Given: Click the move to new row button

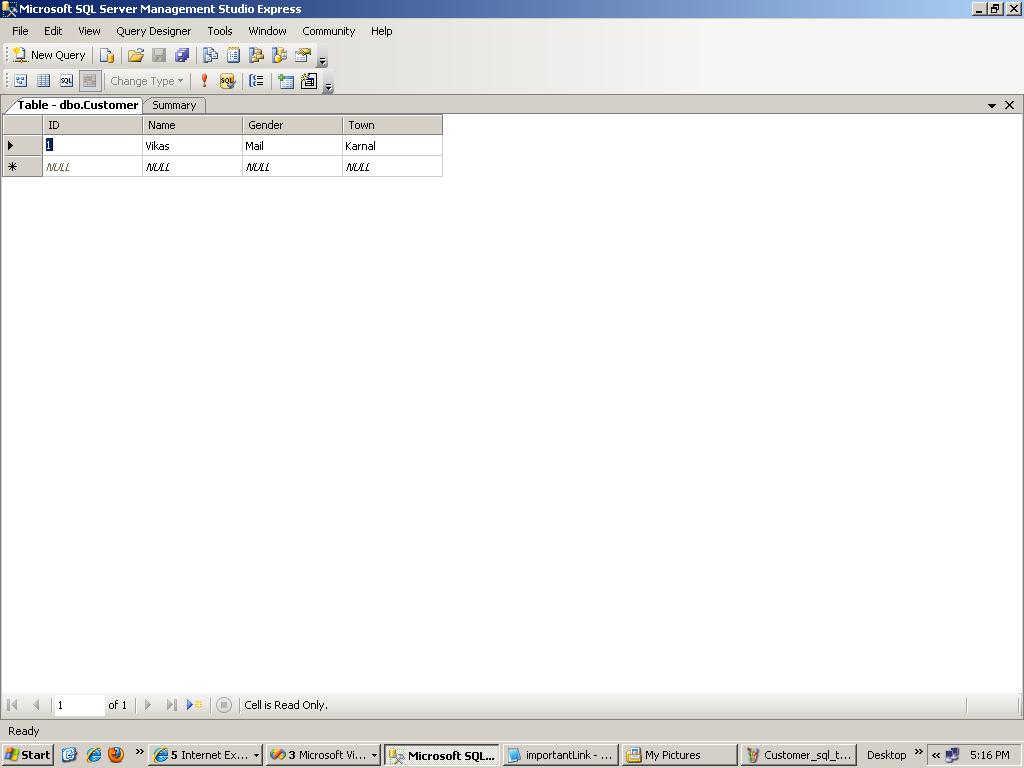Looking at the screenshot, I should click(x=195, y=705).
